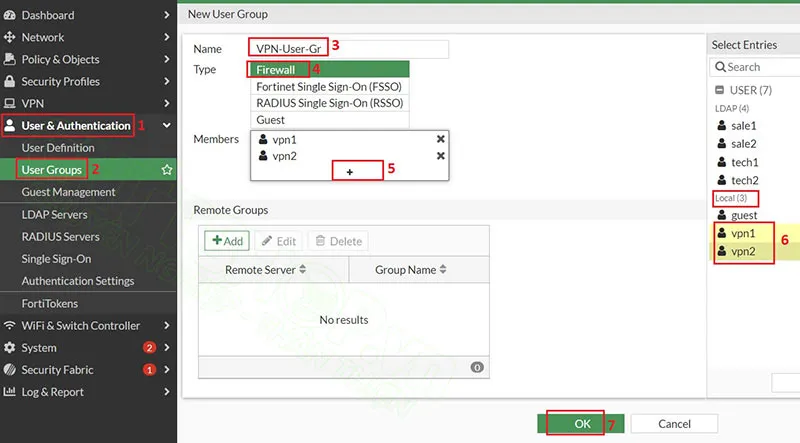Click the Security Profiles lock icon
The height and width of the screenshot is (443, 800).
pyautogui.click(x=9, y=81)
